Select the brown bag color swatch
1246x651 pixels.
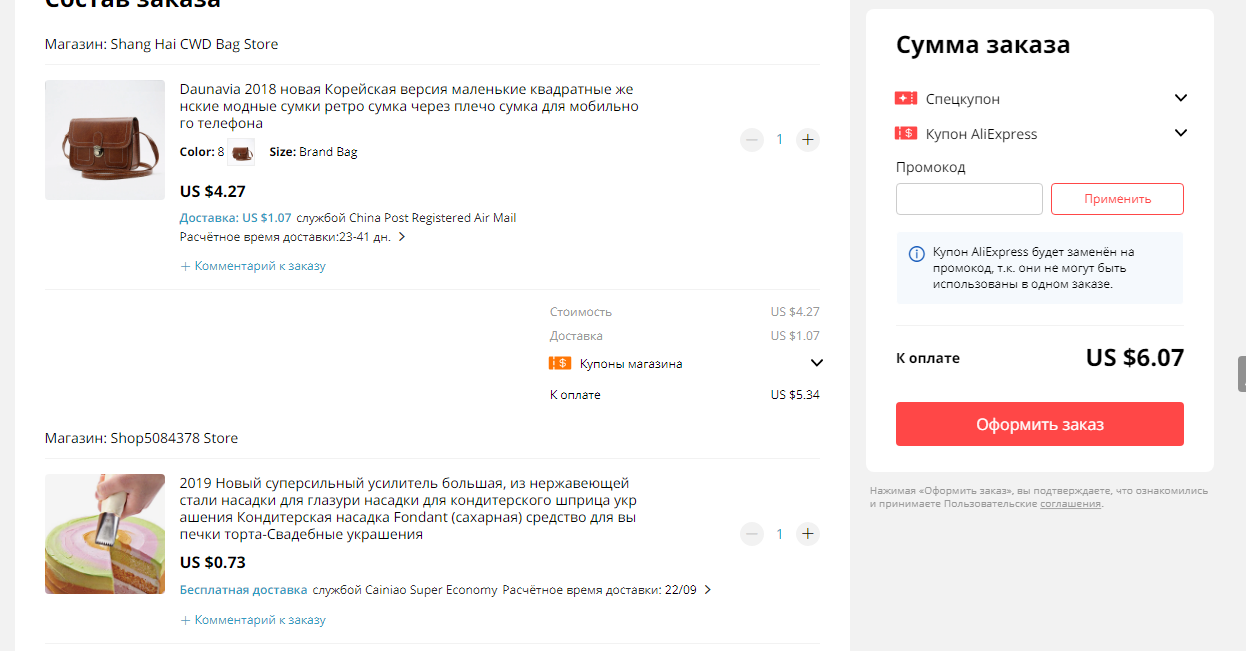(x=241, y=153)
